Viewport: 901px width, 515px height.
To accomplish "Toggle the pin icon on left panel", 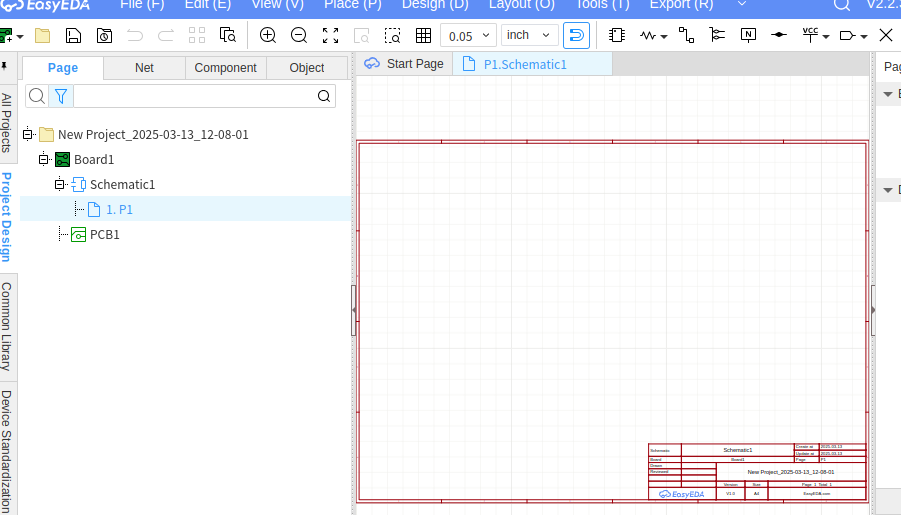I will (5, 67).
